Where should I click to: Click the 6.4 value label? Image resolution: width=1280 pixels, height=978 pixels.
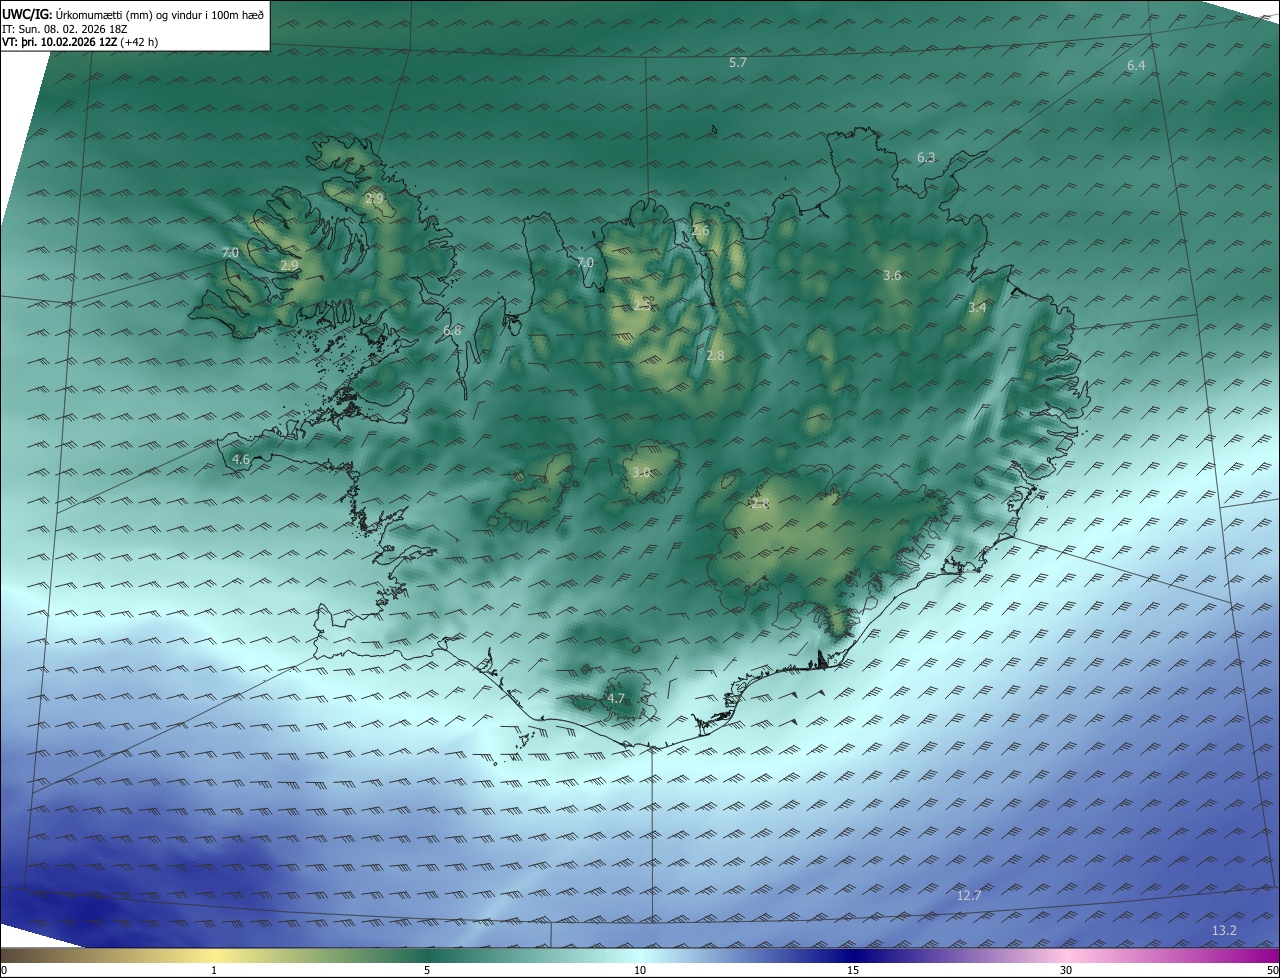point(1136,65)
